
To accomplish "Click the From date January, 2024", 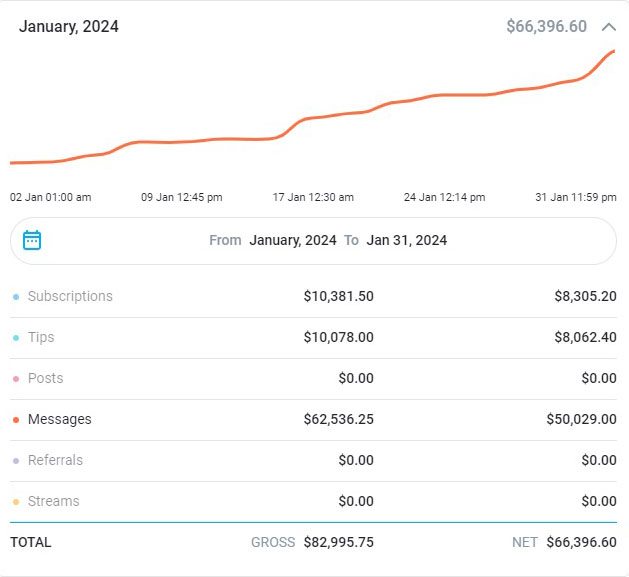I will pos(293,240).
